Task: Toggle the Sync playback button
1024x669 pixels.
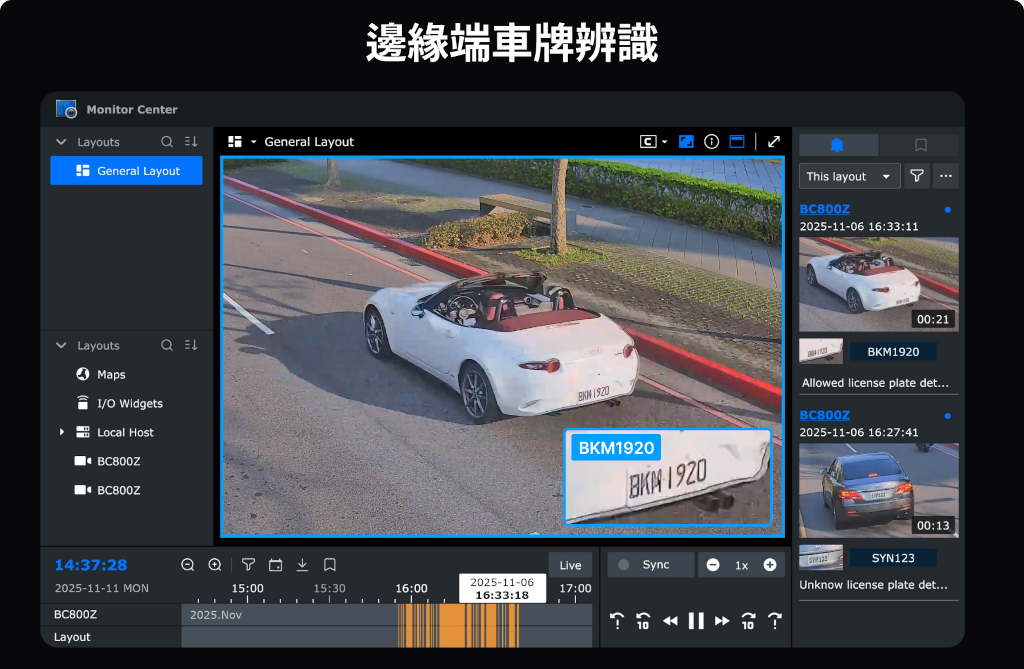Action: click(650, 565)
